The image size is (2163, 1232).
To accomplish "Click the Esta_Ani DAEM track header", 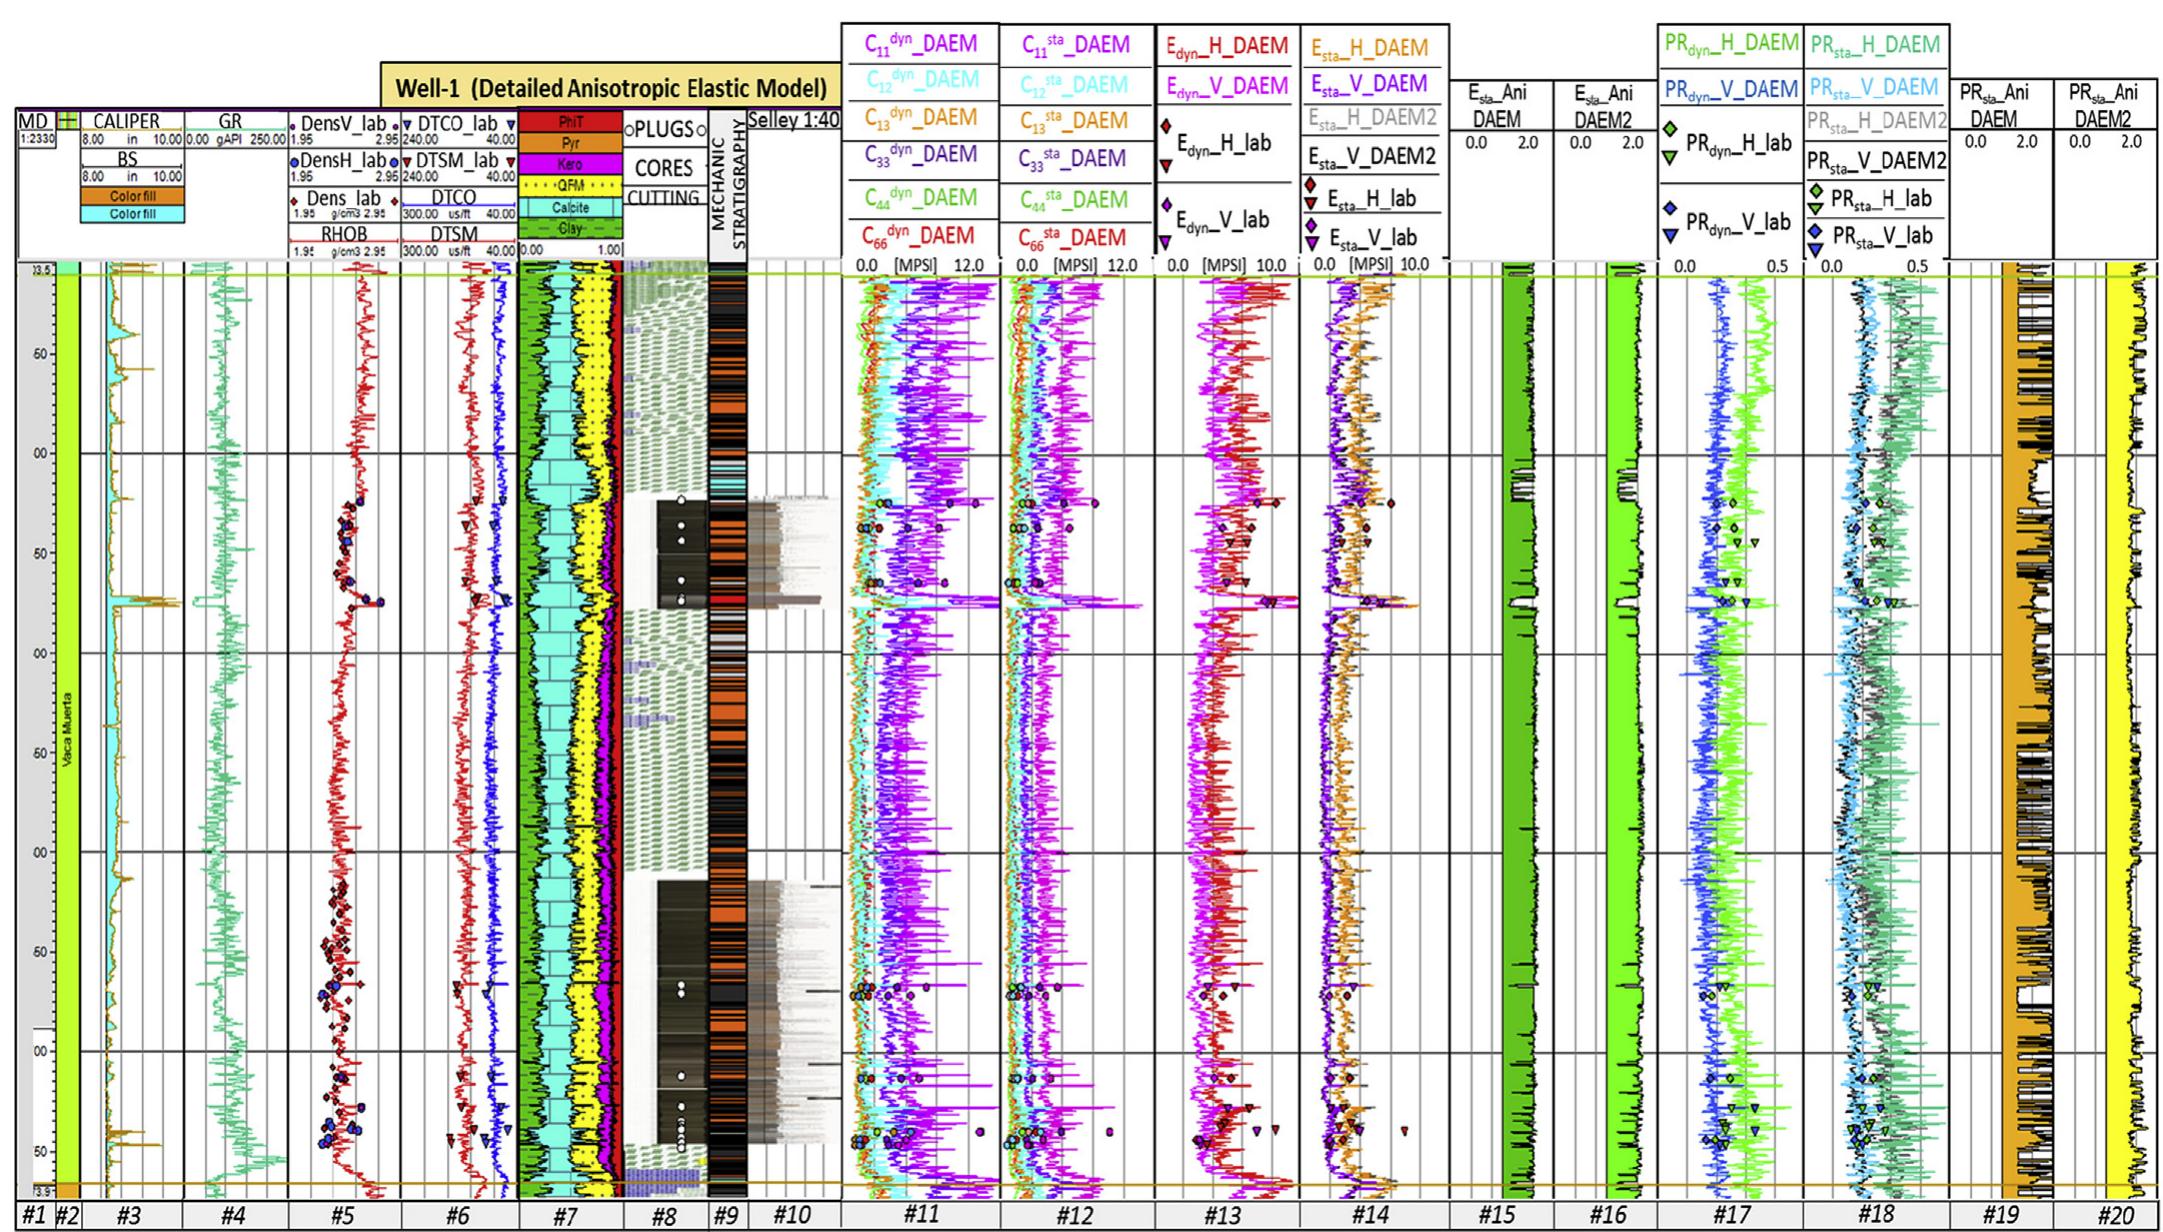I will click(x=1498, y=107).
